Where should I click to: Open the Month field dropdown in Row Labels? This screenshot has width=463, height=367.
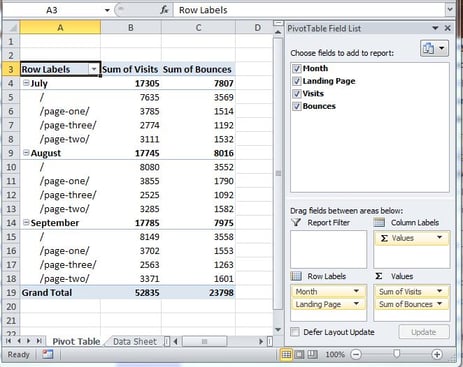pos(356,291)
